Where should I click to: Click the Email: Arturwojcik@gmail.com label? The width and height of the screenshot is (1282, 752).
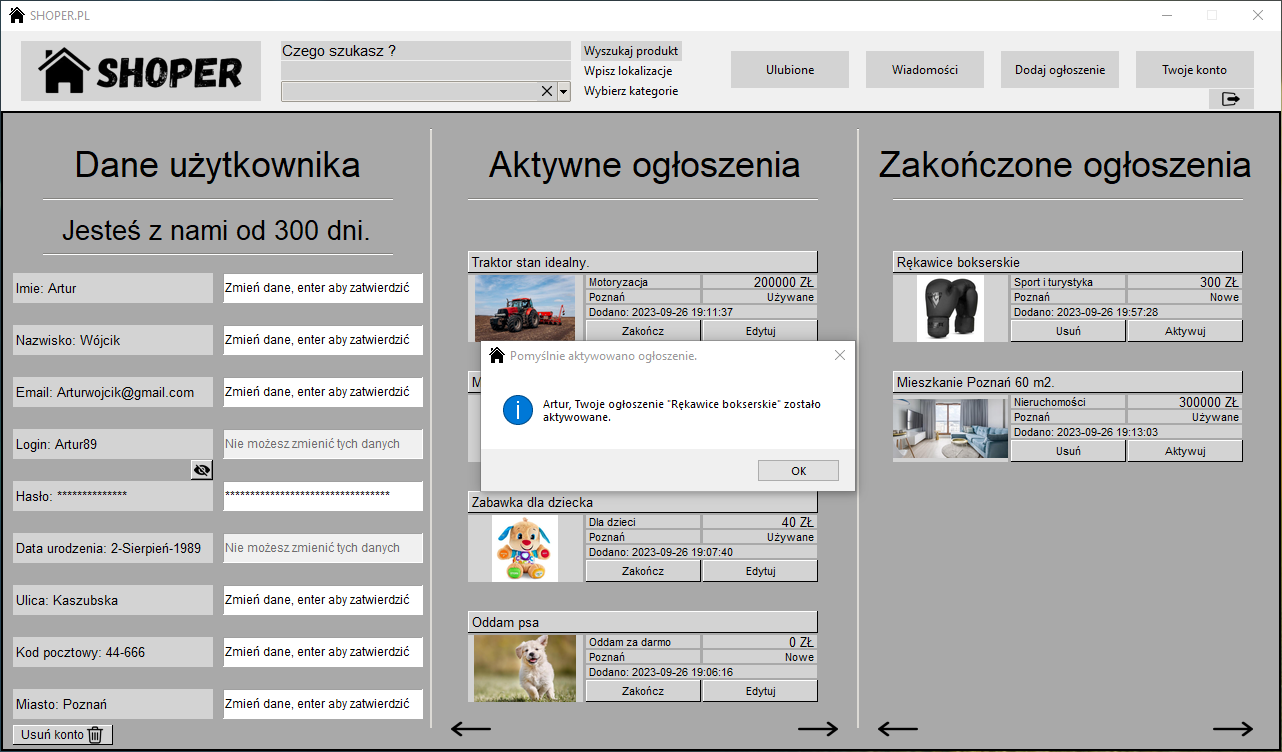[x=113, y=392]
